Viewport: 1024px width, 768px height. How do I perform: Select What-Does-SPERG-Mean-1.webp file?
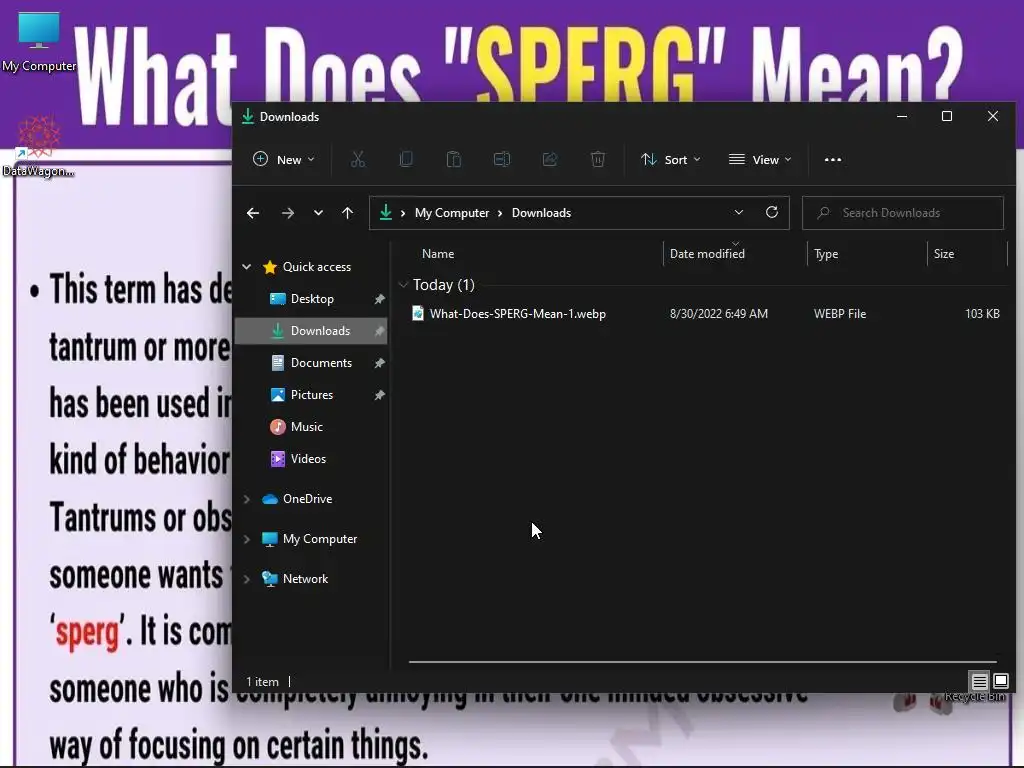point(518,314)
